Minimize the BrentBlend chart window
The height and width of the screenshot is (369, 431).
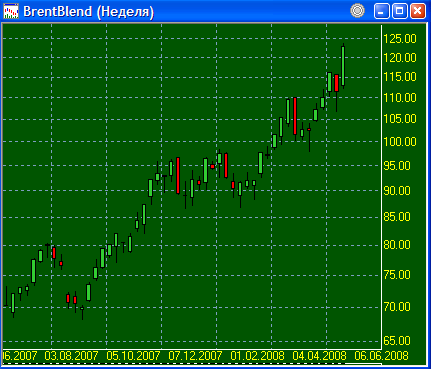click(382, 11)
